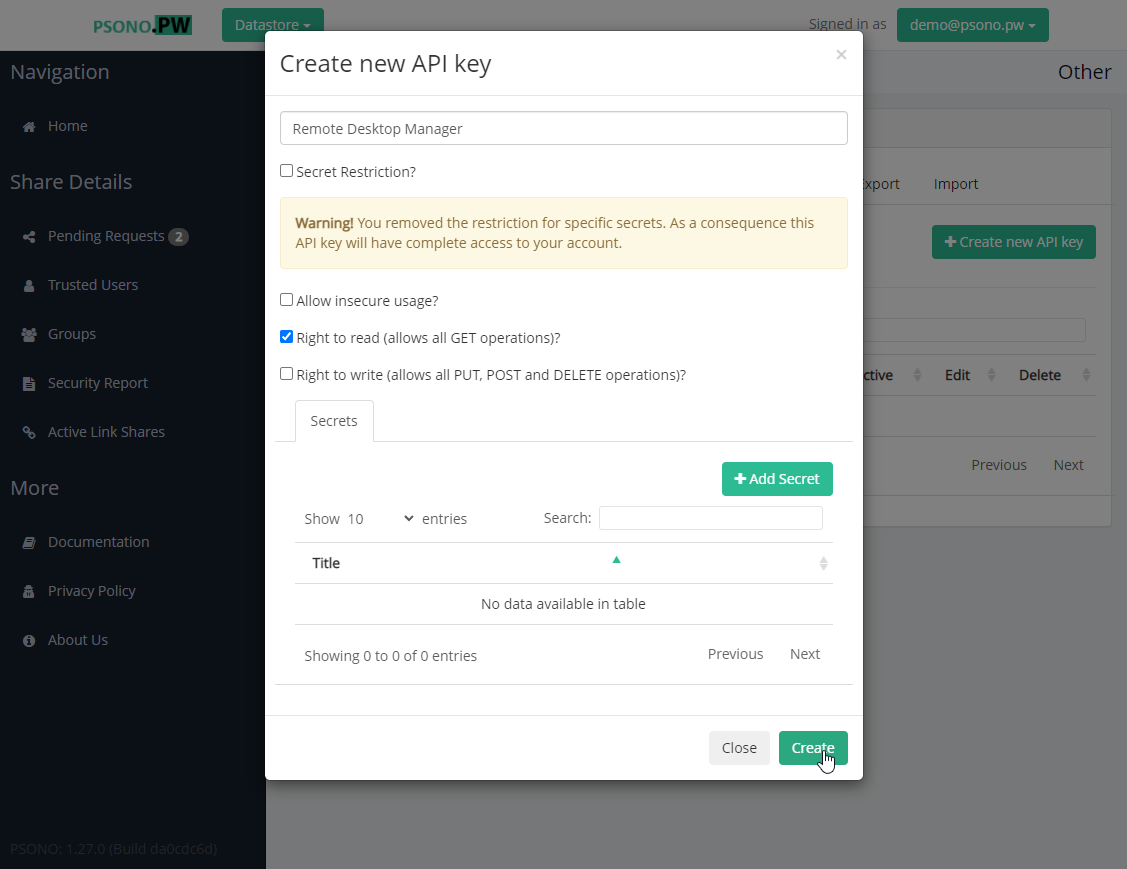The height and width of the screenshot is (869, 1127).
Task: Click the API key name input field
Action: coord(563,128)
